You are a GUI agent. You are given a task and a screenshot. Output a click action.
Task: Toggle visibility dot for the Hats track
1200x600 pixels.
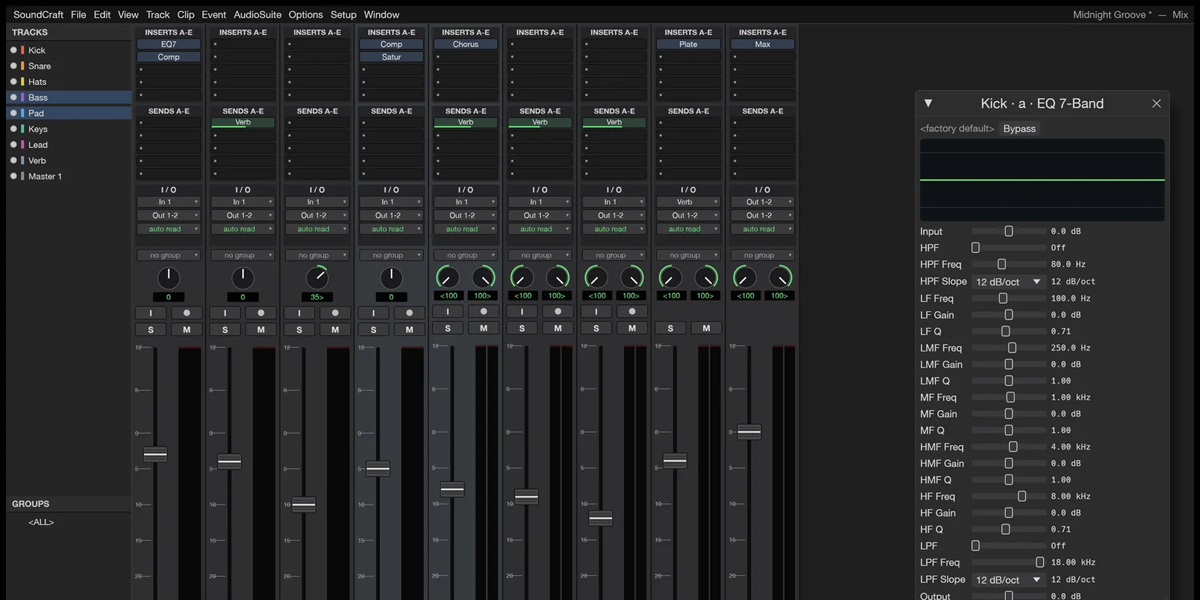coord(13,82)
